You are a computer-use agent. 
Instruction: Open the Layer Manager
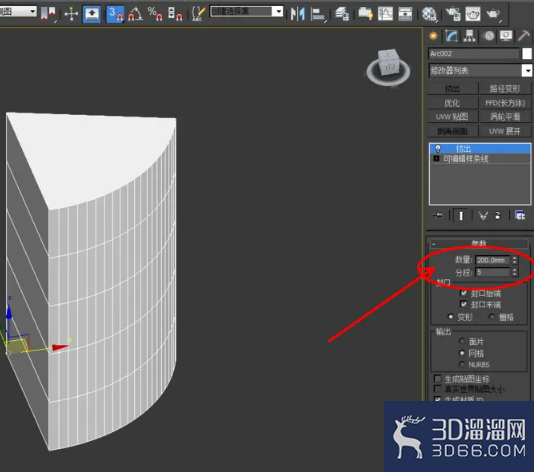342,14
